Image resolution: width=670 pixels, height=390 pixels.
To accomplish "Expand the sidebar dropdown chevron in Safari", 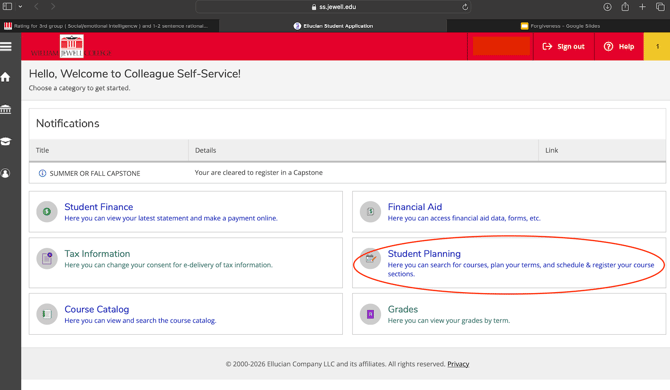I will (20, 7).
